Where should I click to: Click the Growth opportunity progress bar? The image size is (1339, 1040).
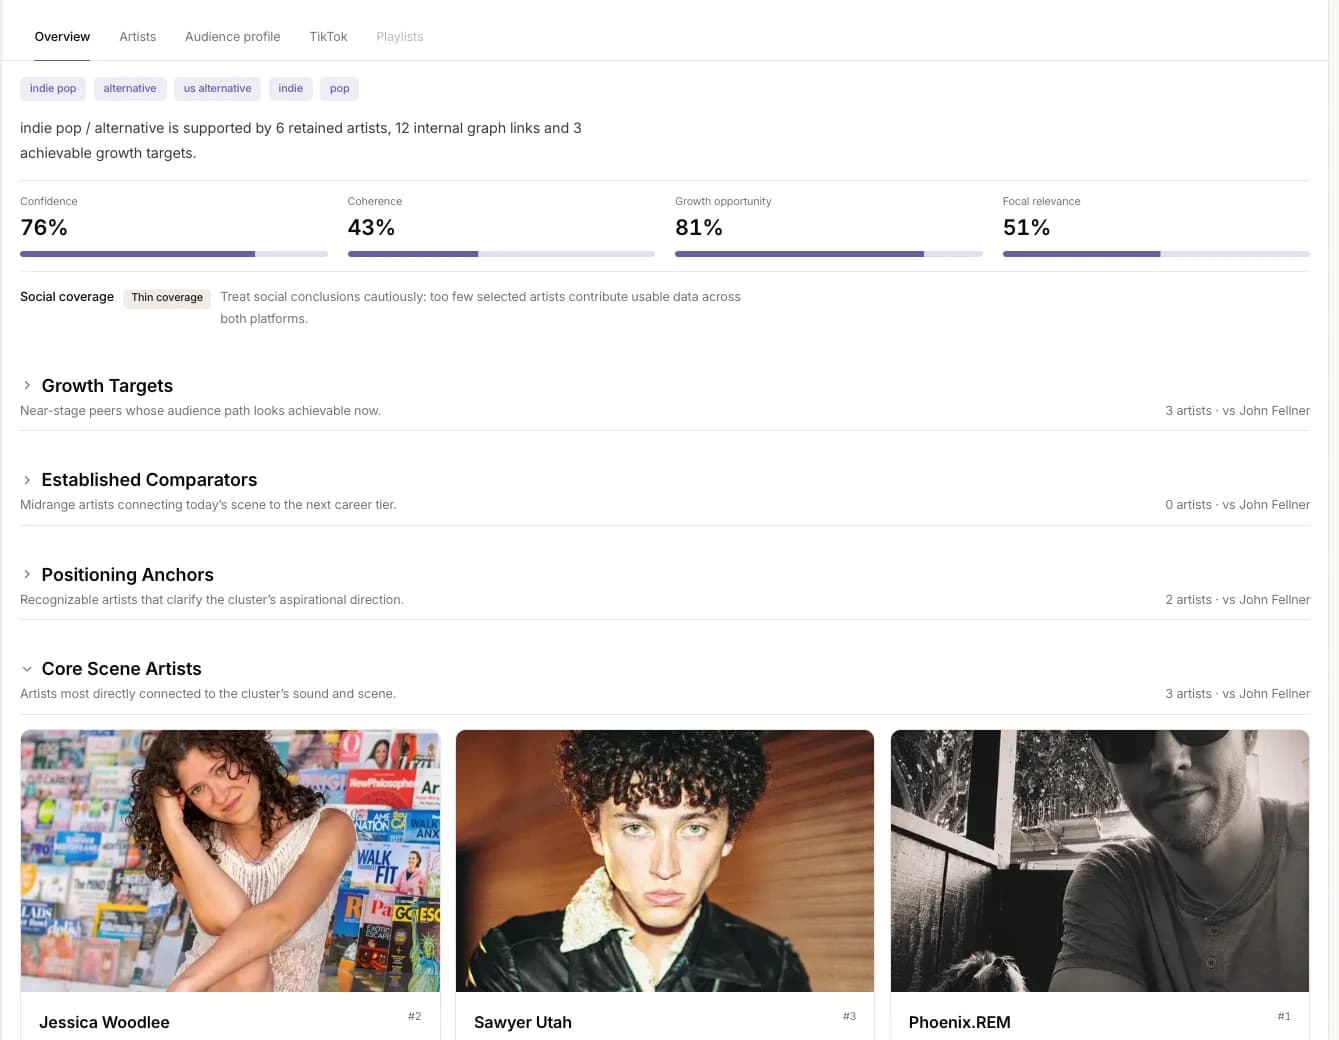click(829, 254)
